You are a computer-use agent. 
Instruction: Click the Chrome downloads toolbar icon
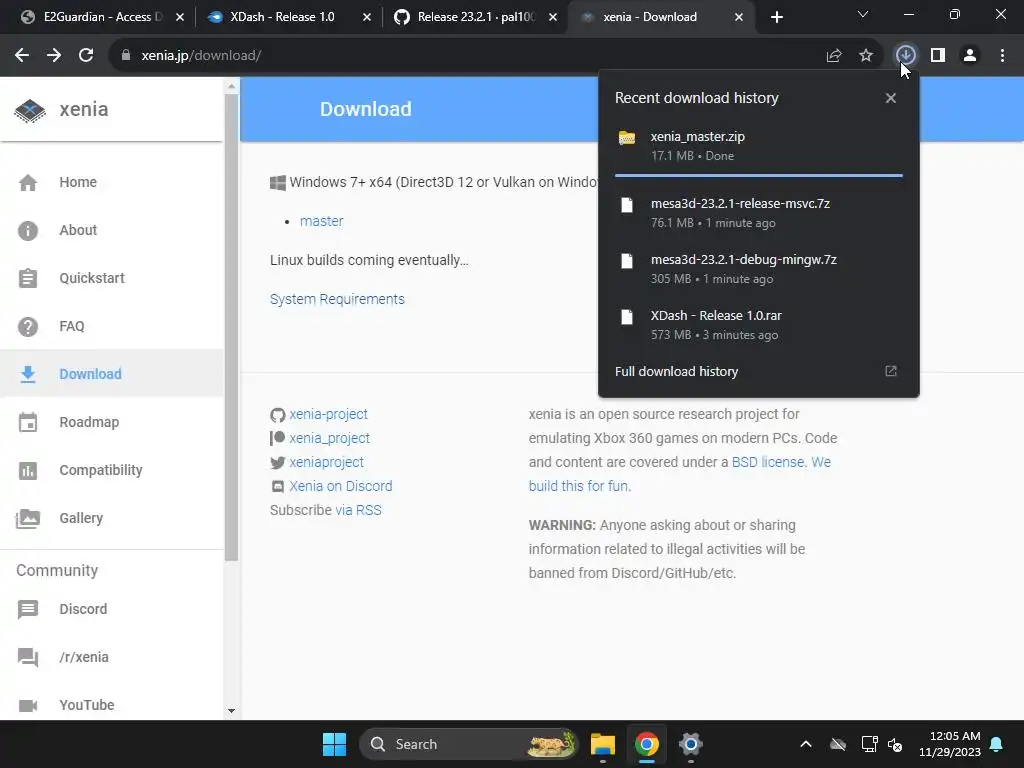tap(905, 56)
